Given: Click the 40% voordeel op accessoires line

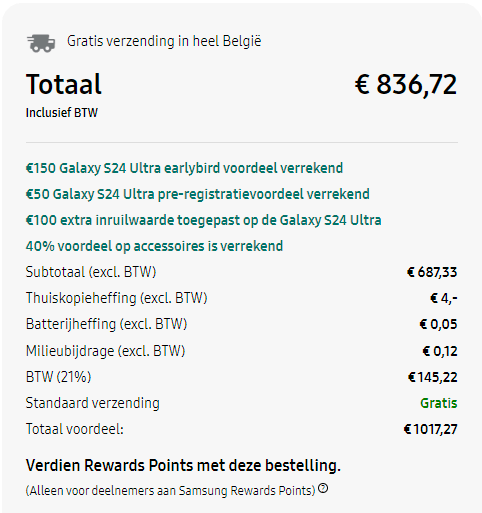Looking at the screenshot, I should pos(154,246).
